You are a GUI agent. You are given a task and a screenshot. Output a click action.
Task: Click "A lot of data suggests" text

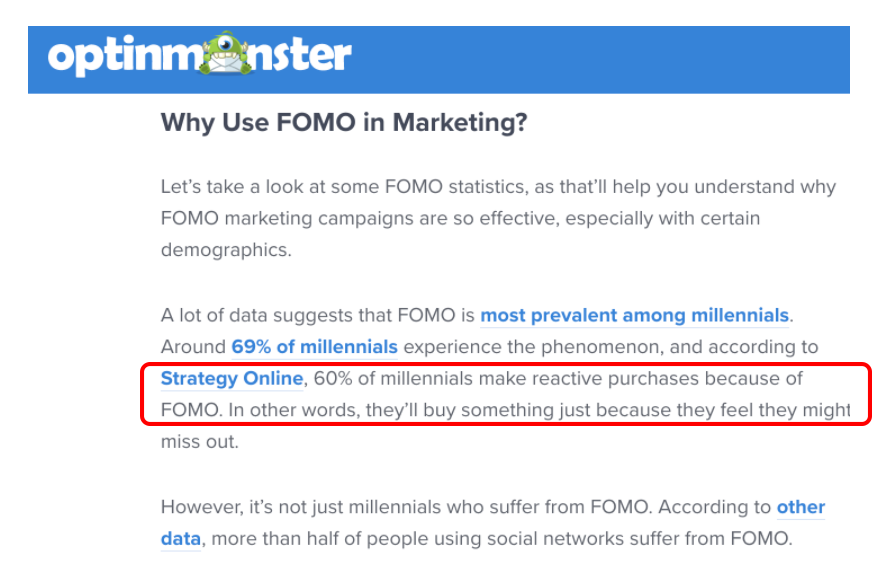[x=259, y=315]
